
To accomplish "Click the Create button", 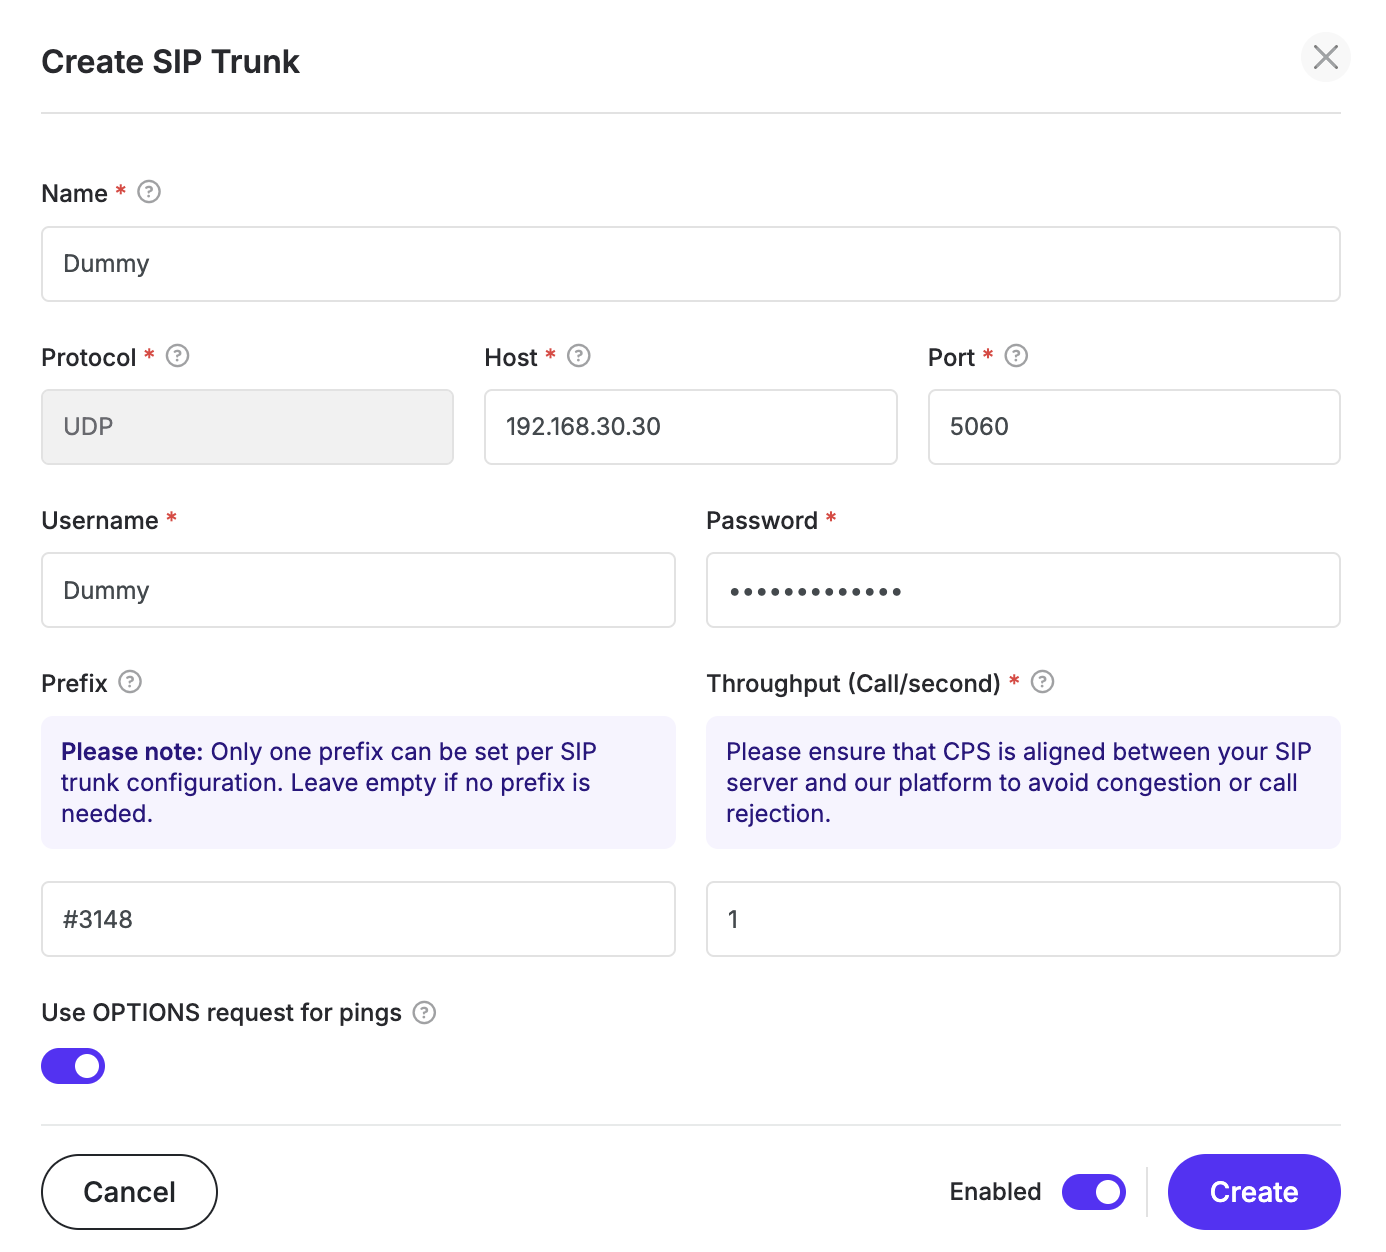I will (x=1253, y=1192).
